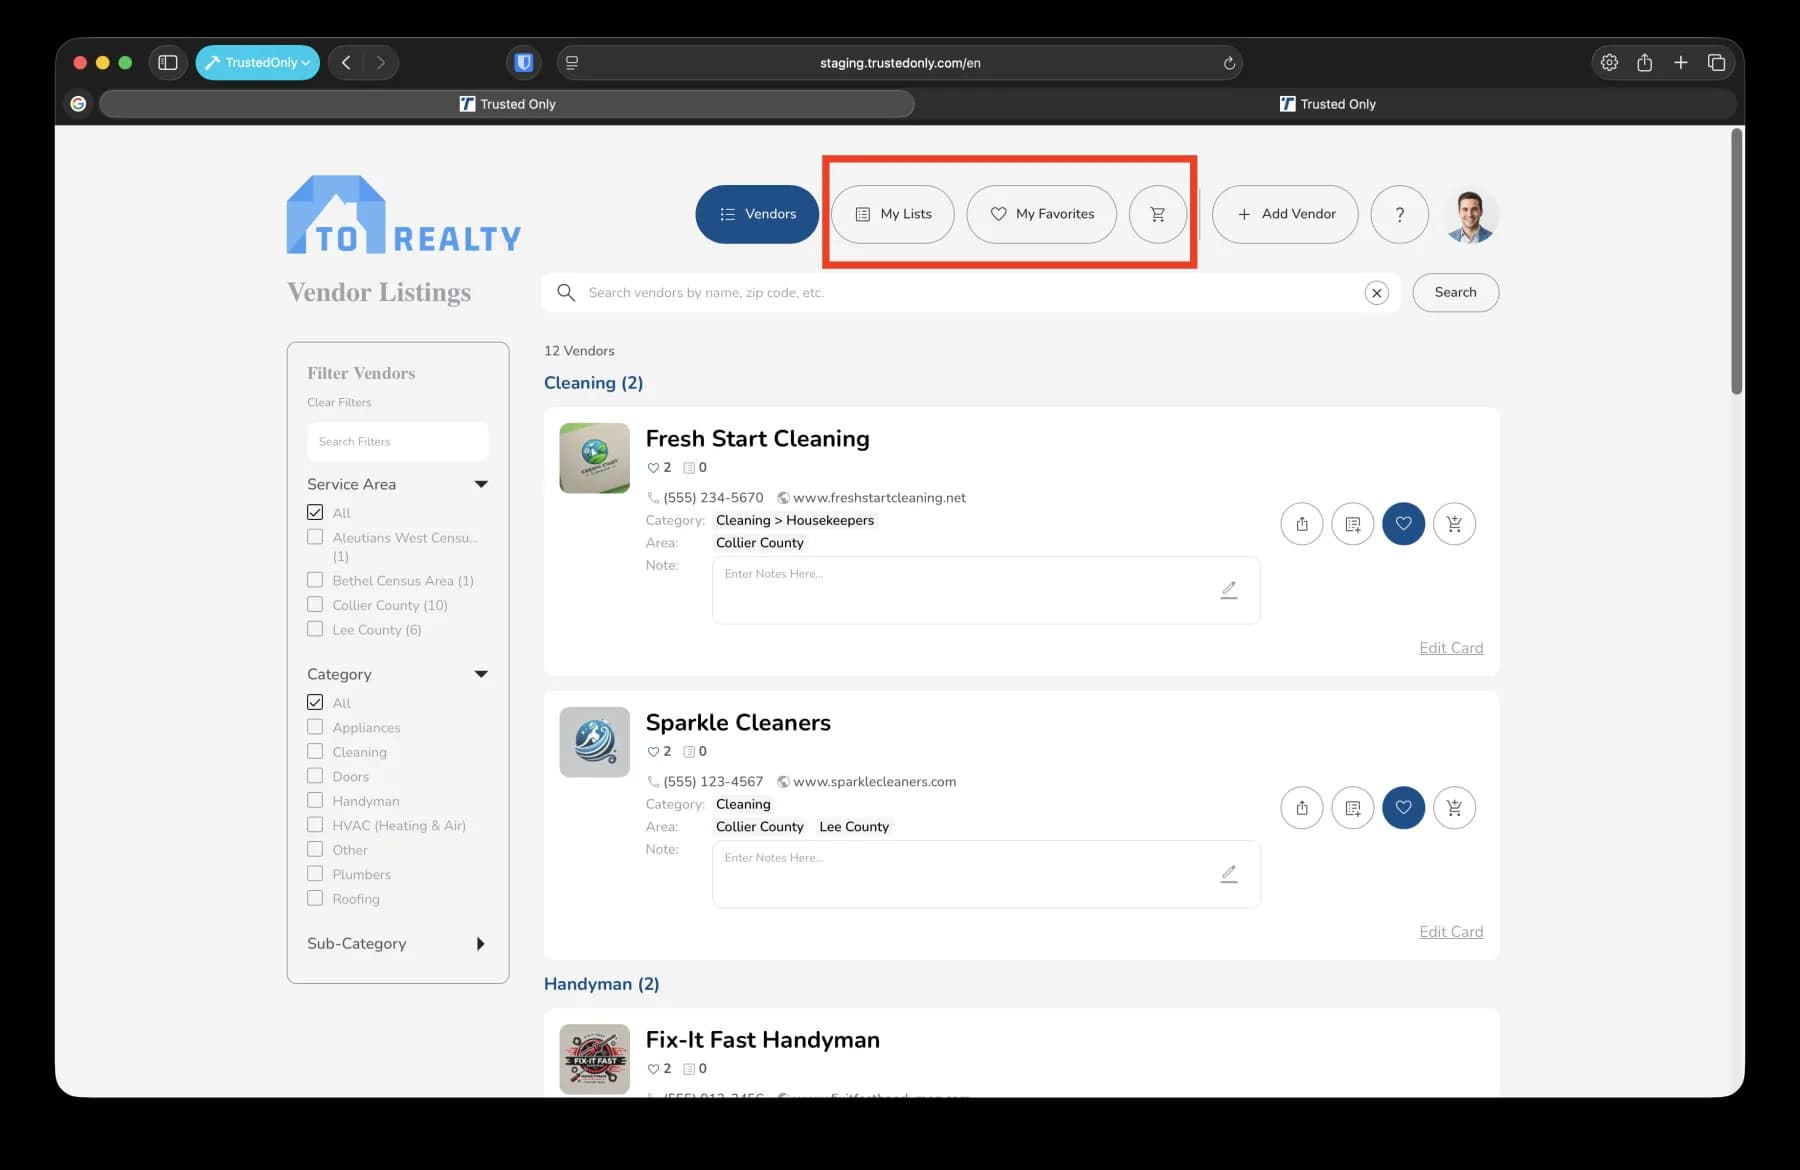Go forward in browser history
The height and width of the screenshot is (1170, 1800).
coord(380,62)
